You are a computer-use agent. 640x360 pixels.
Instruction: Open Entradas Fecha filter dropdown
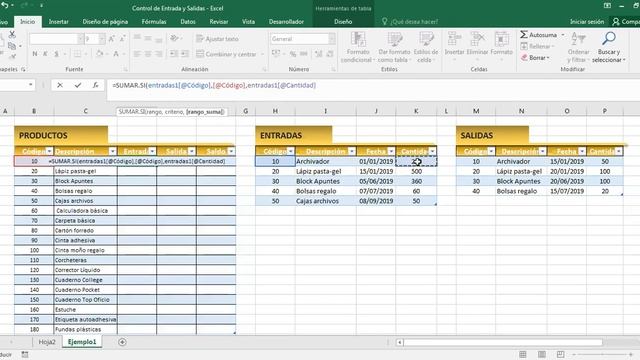coord(391,151)
